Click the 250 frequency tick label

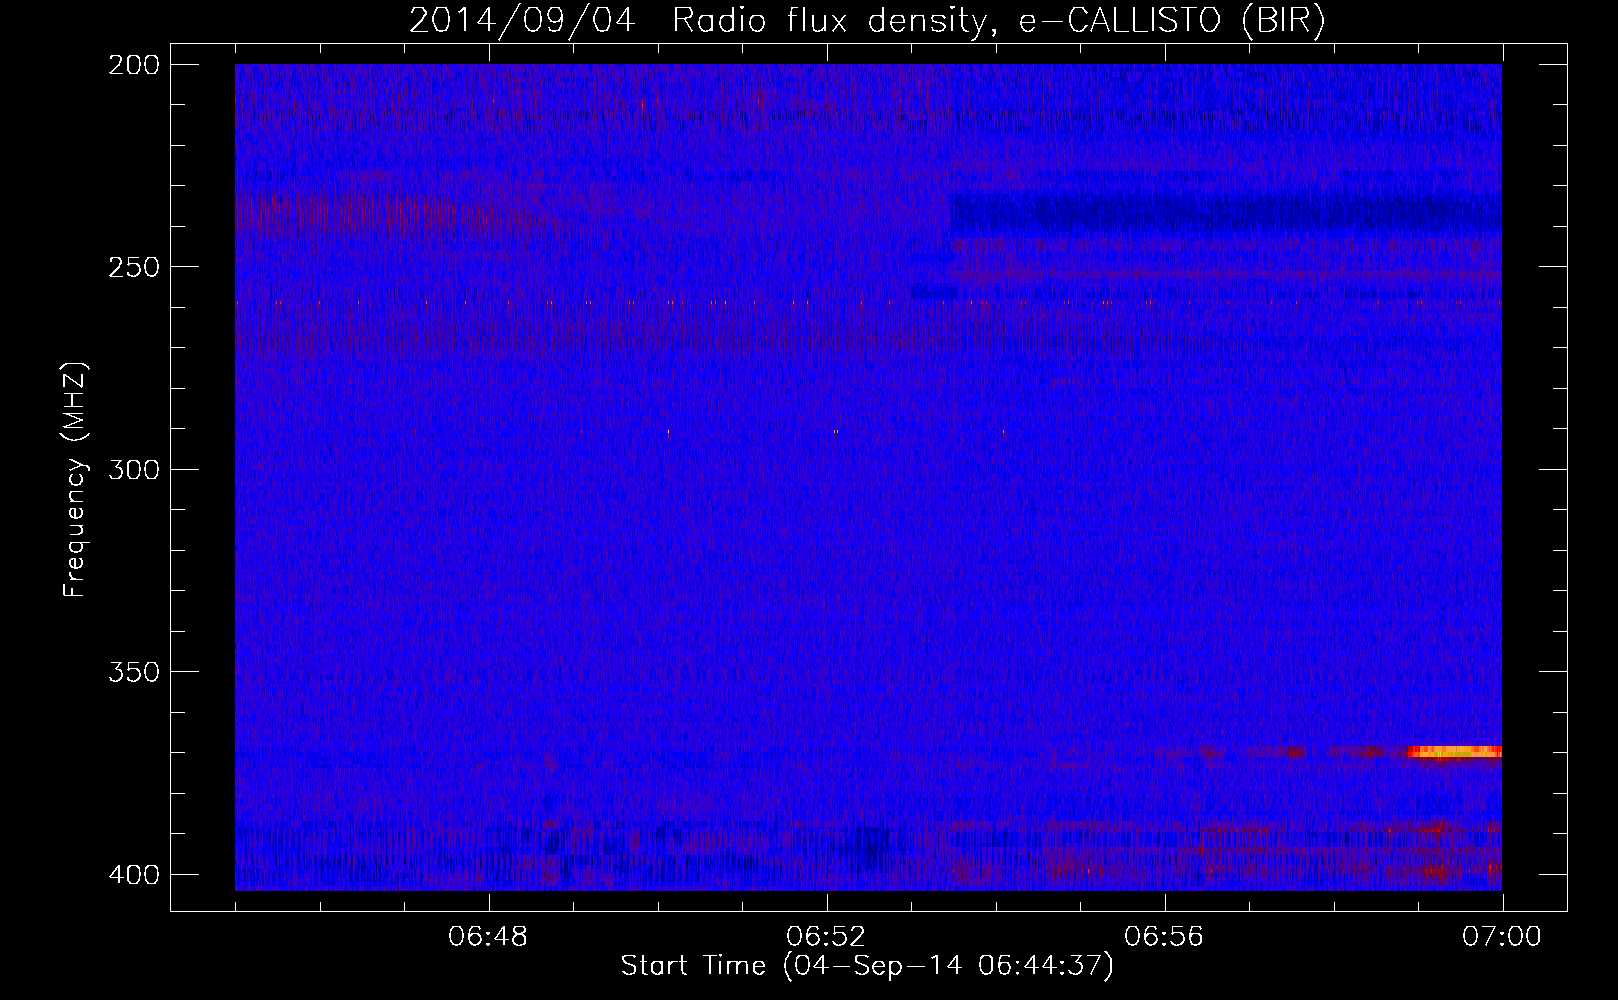click(133, 267)
